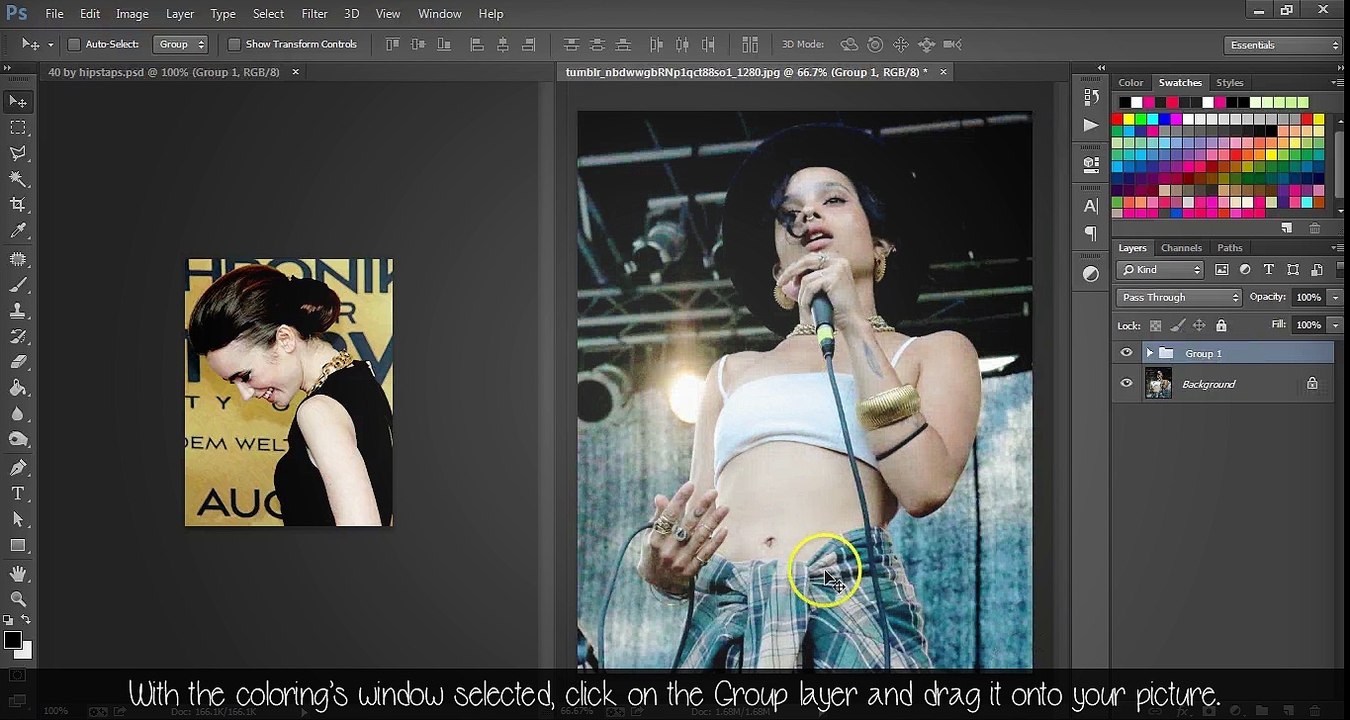This screenshot has height=720, width=1350.
Task: Align top edges in options bar
Action: pyautogui.click(x=392, y=44)
